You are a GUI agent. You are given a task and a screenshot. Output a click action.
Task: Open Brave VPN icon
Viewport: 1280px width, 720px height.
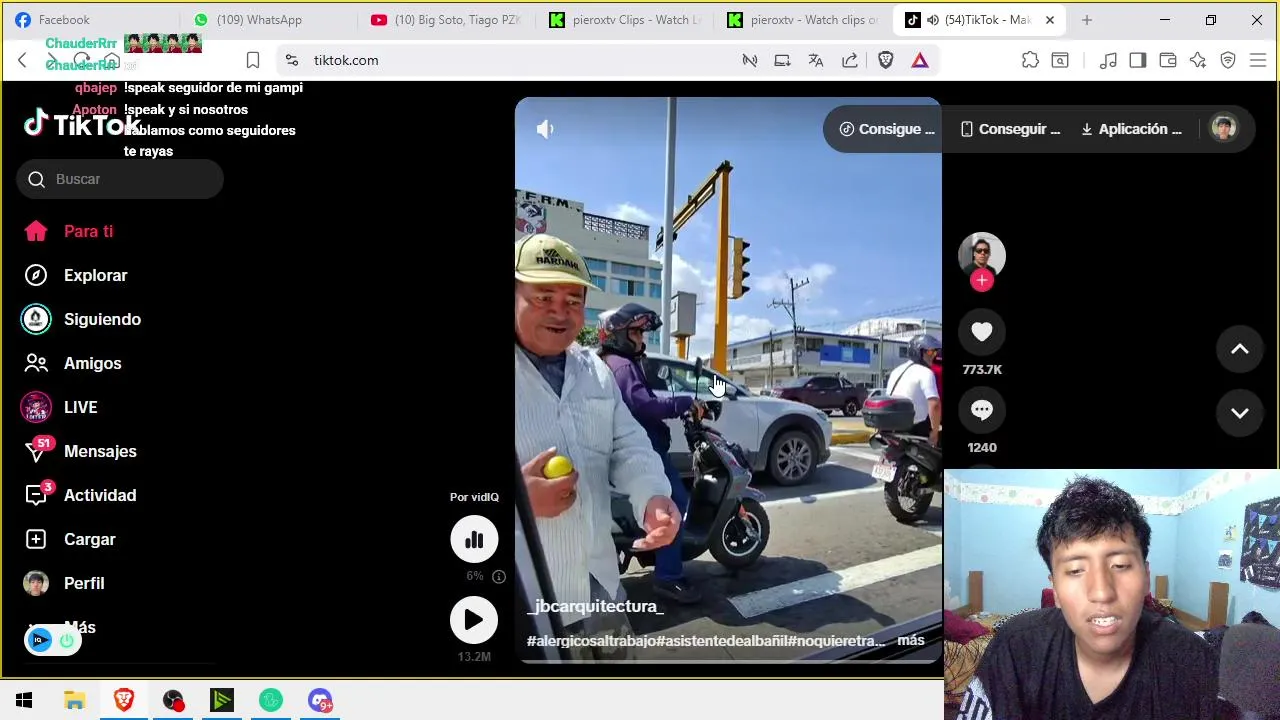(1228, 60)
